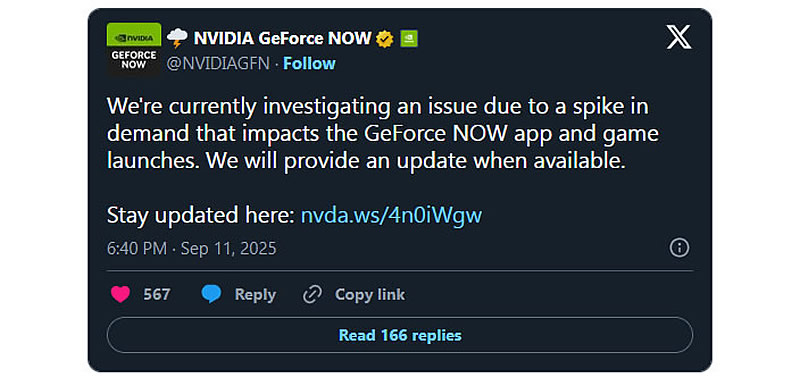The image size is (800, 386).
Task: Click the green NVIDIA affiliate badge
Action: 409,39
